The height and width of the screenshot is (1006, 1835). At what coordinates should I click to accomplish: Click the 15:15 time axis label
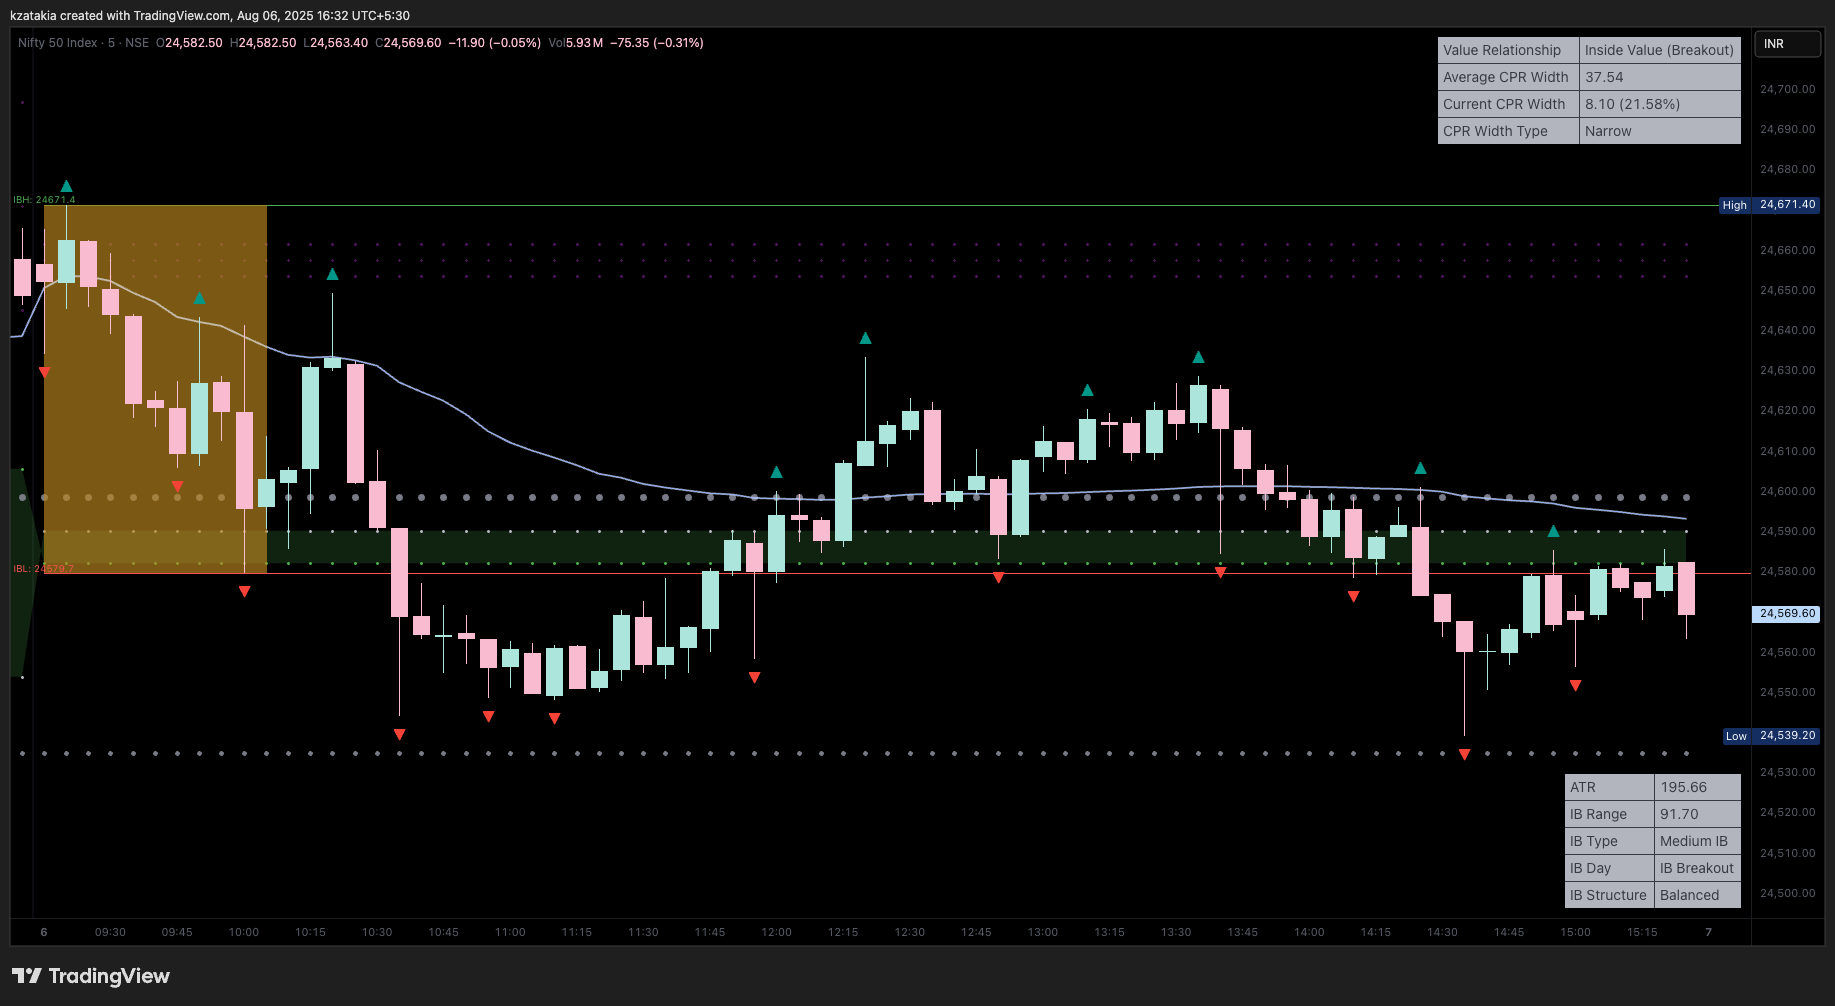[x=1642, y=932]
